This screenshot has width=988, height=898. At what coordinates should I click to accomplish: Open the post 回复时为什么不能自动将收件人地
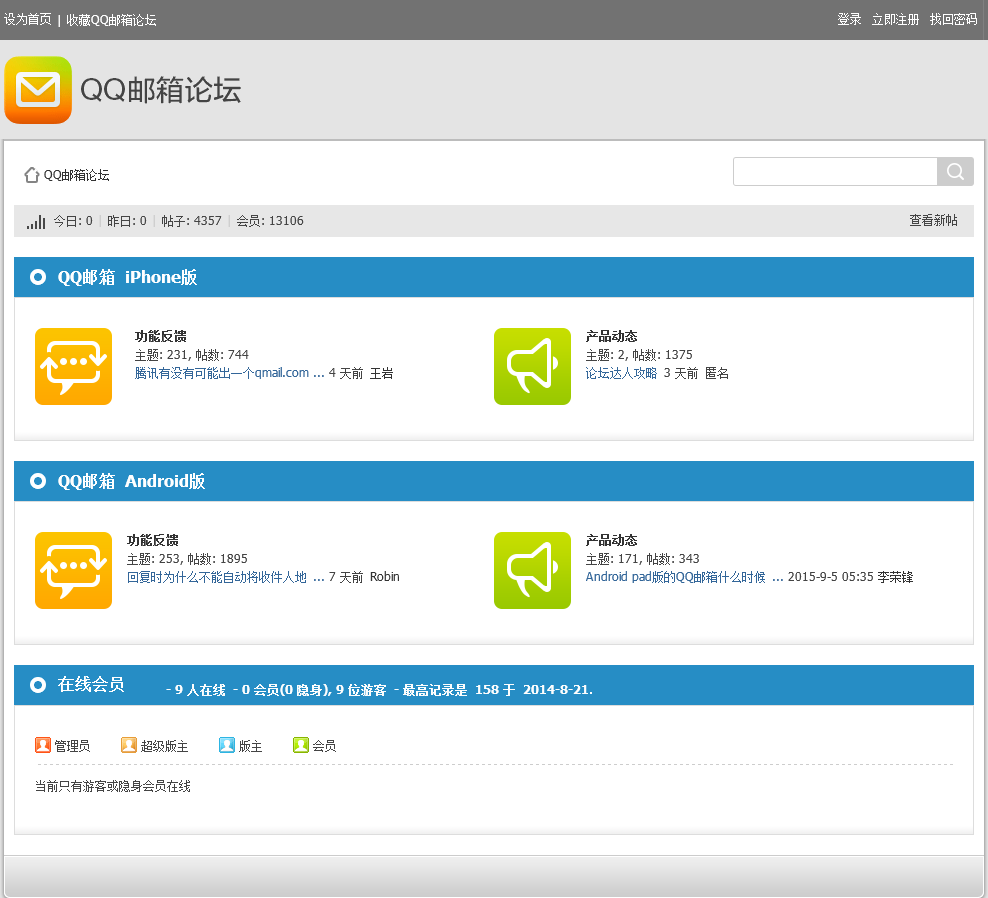[217, 577]
